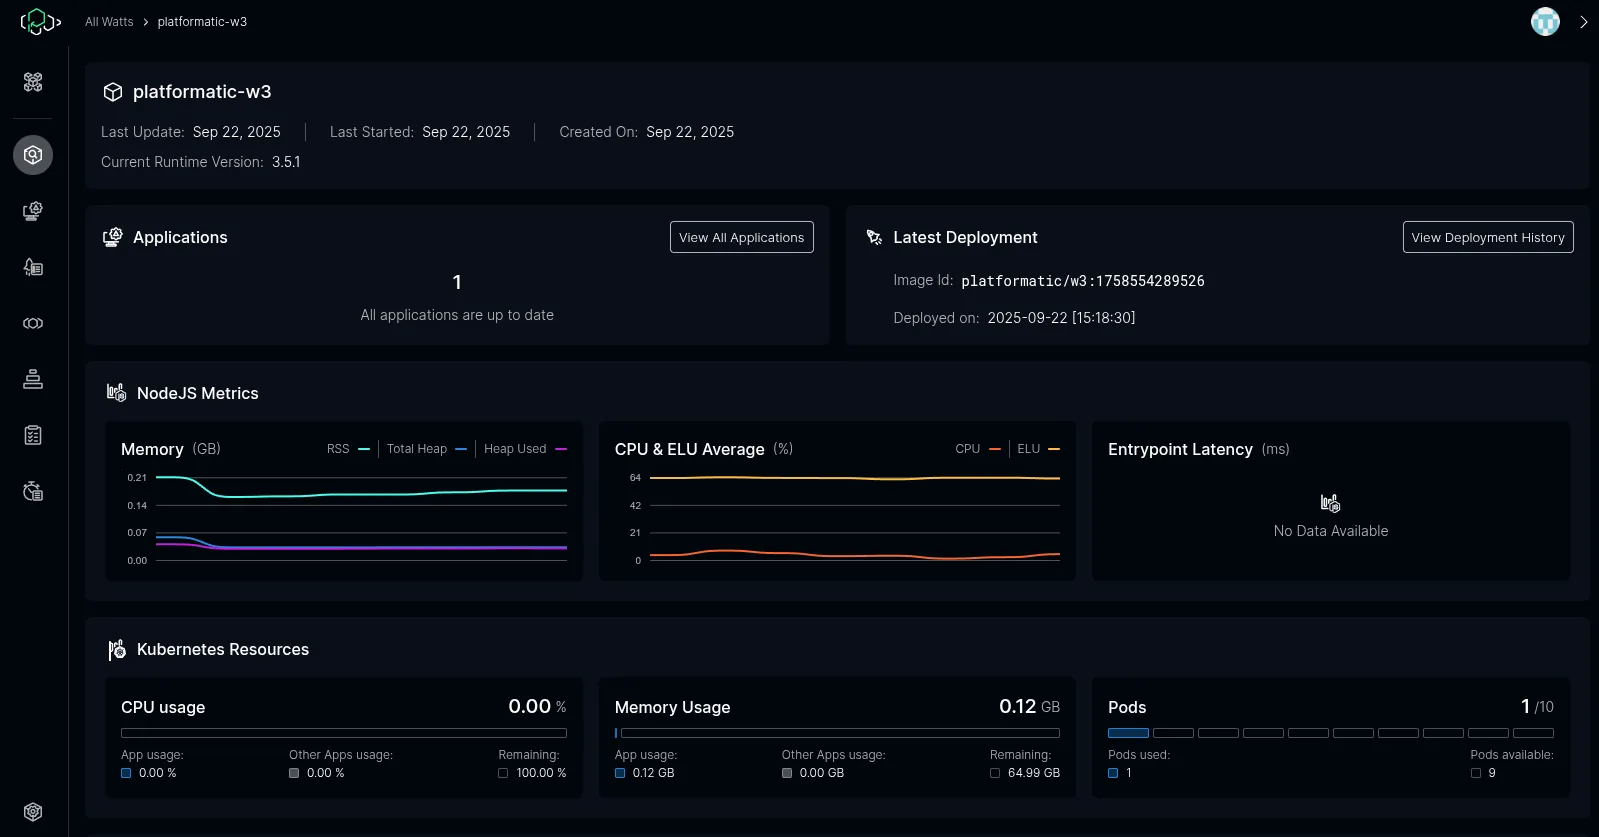Click the CPU usage progress bar
Screen dimensions: 1599x837
pyautogui.click(x=343, y=733)
